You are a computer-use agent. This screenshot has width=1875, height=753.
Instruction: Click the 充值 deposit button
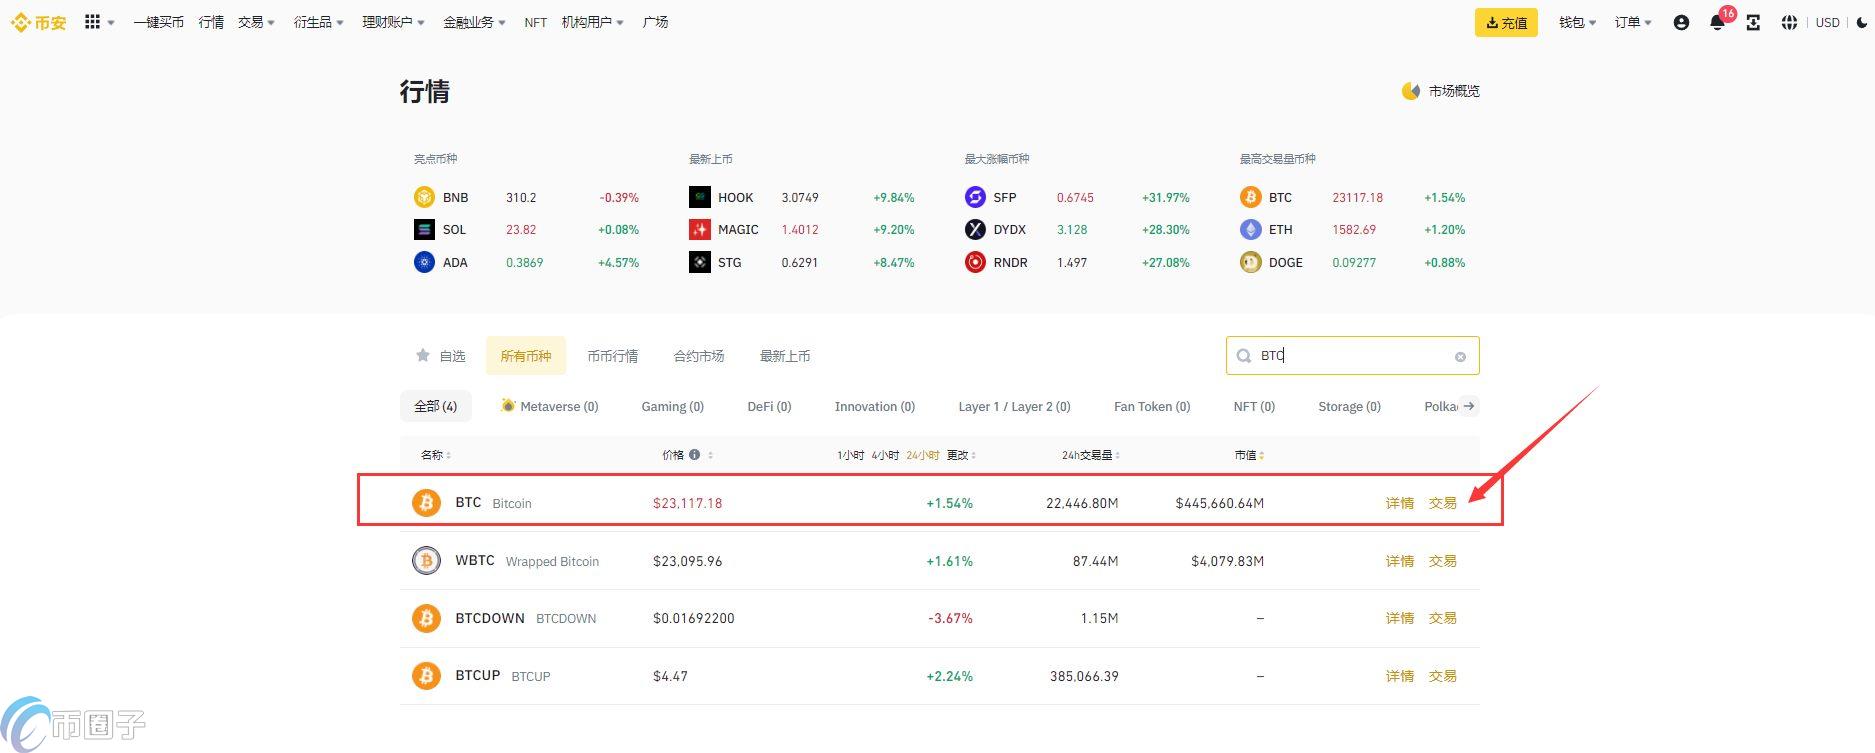pos(1506,22)
